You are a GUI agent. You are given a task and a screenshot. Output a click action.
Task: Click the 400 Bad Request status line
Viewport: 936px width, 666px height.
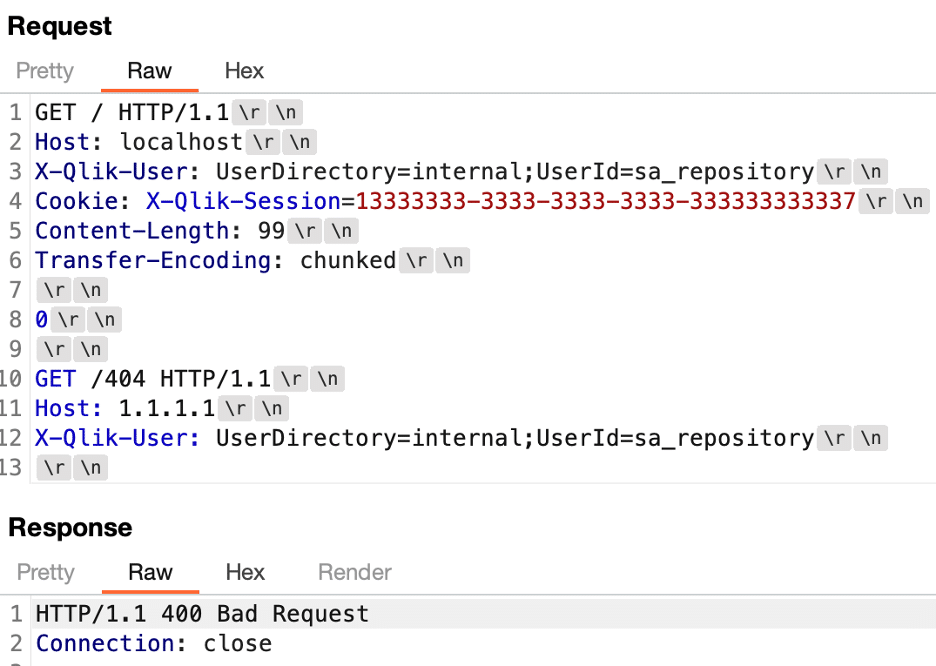point(202,614)
